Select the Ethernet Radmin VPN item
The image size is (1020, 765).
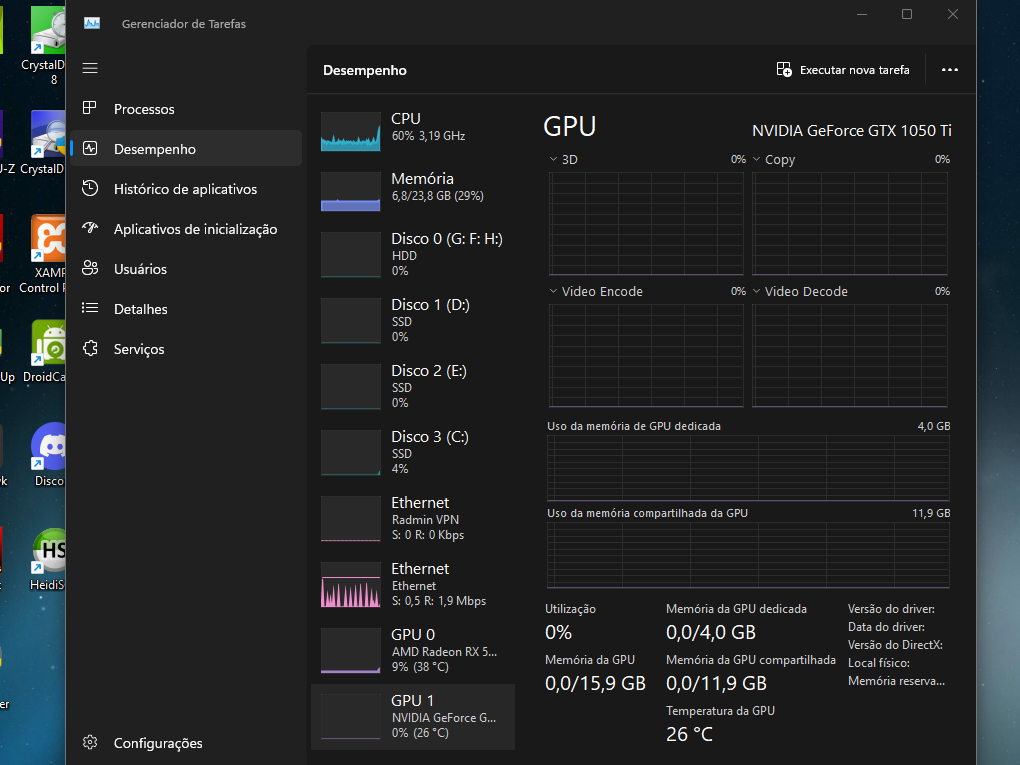click(x=413, y=518)
